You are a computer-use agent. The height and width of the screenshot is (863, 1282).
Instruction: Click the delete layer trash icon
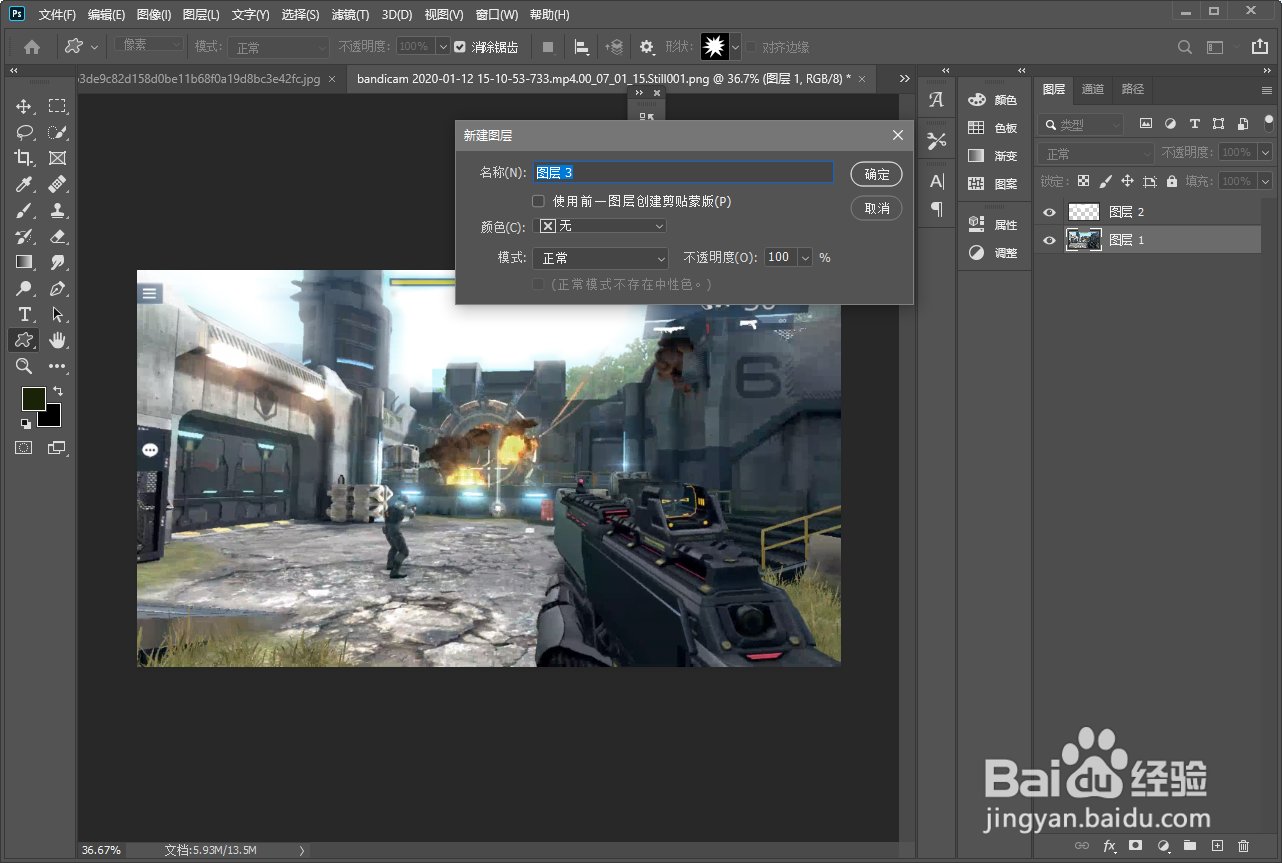[x=1244, y=846]
